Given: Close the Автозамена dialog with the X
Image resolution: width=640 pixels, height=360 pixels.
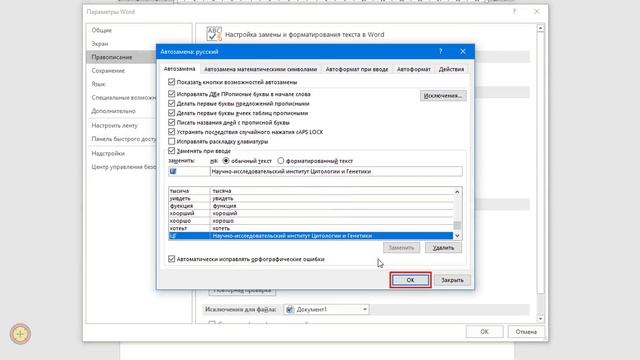Looking at the screenshot, I should pos(463,51).
